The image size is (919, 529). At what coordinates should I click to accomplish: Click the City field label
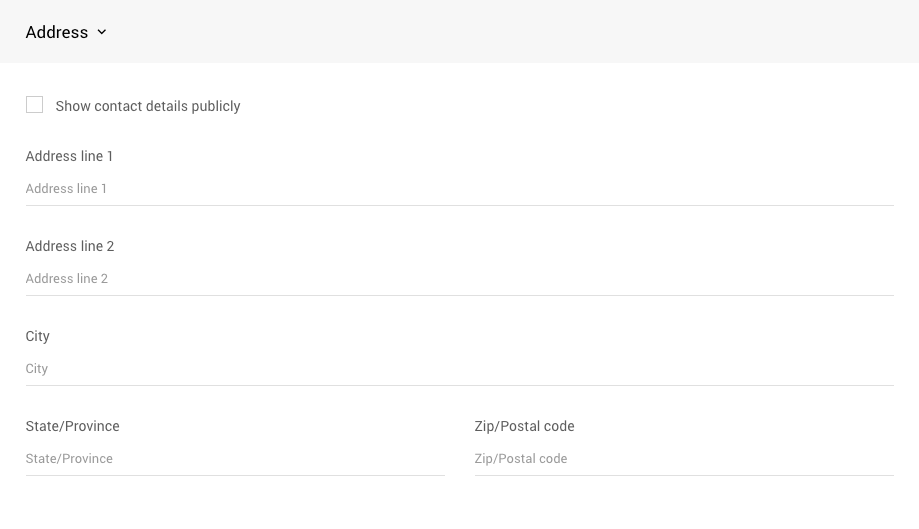coord(38,336)
